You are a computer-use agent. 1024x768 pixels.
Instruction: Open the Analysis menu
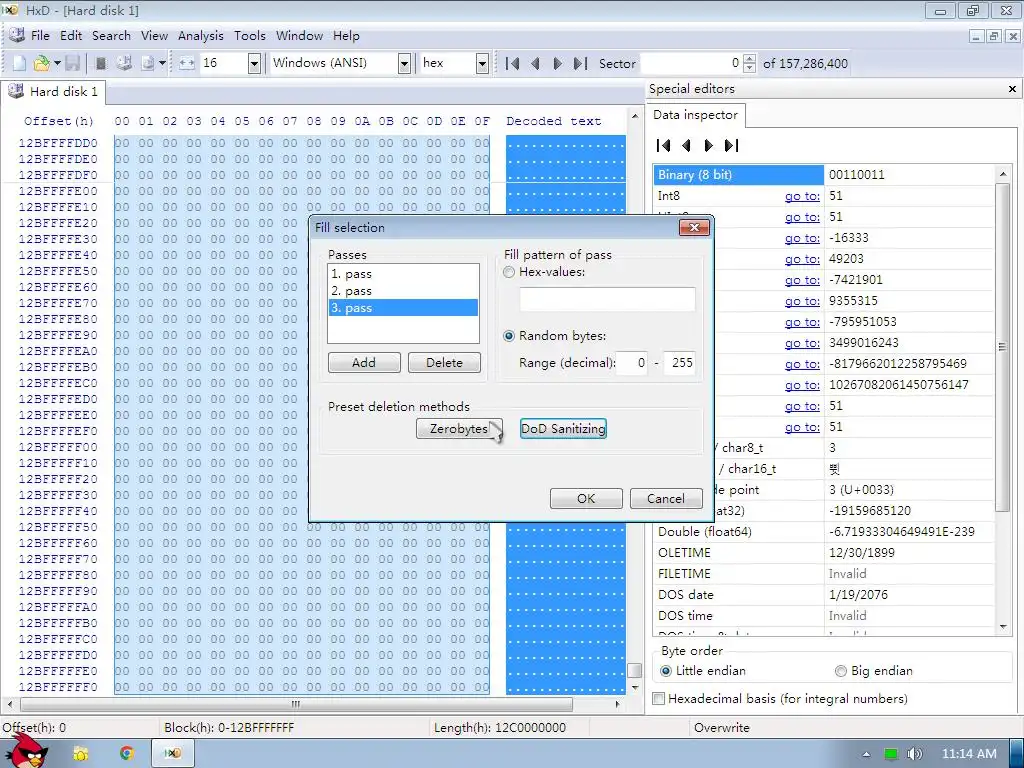click(x=200, y=36)
